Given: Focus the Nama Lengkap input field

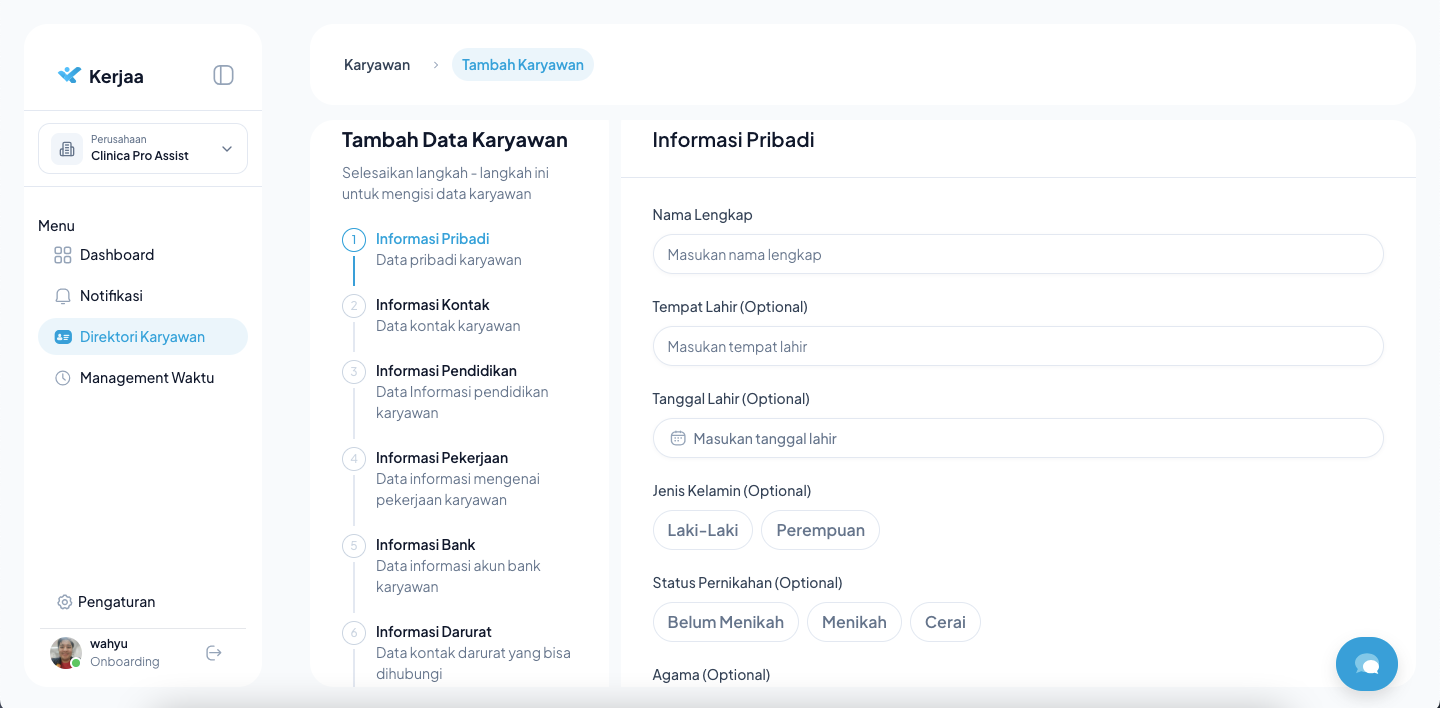Looking at the screenshot, I should pyautogui.click(x=1017, y=254).
